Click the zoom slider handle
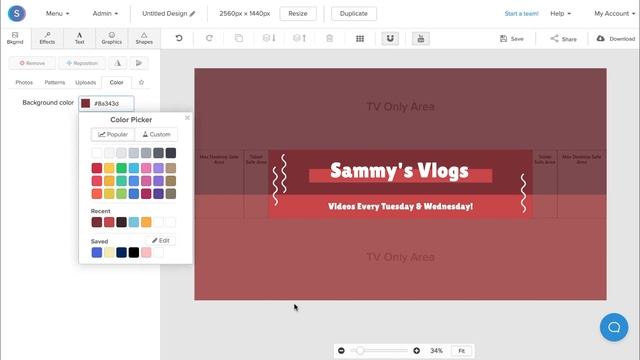This screenshot has width=640, height=360. point(360,351)
